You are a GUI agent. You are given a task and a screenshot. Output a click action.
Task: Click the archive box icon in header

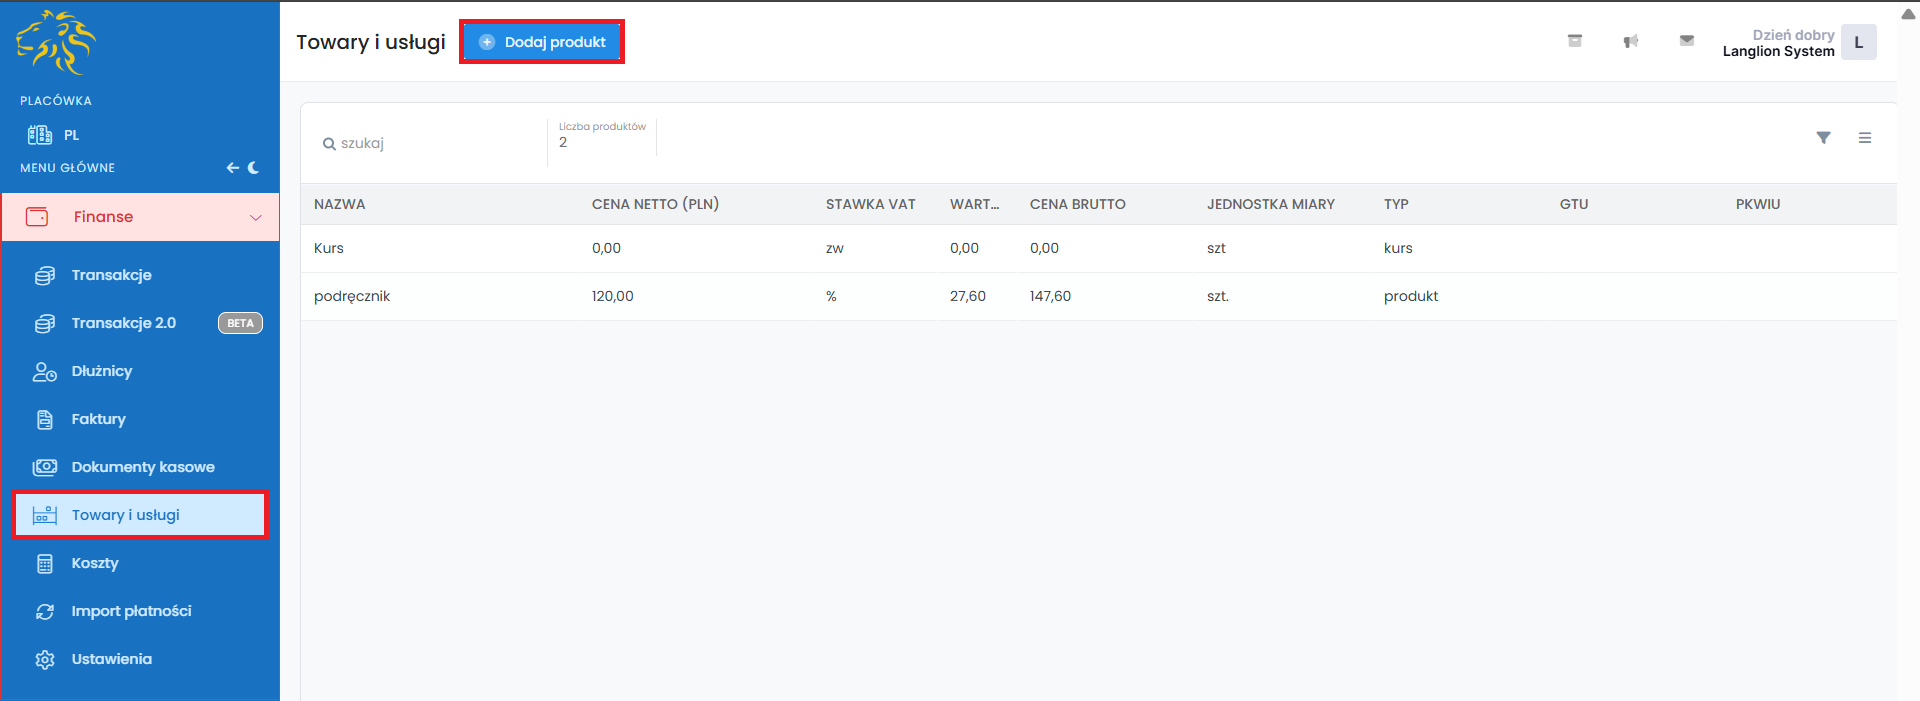[1574, 41]
